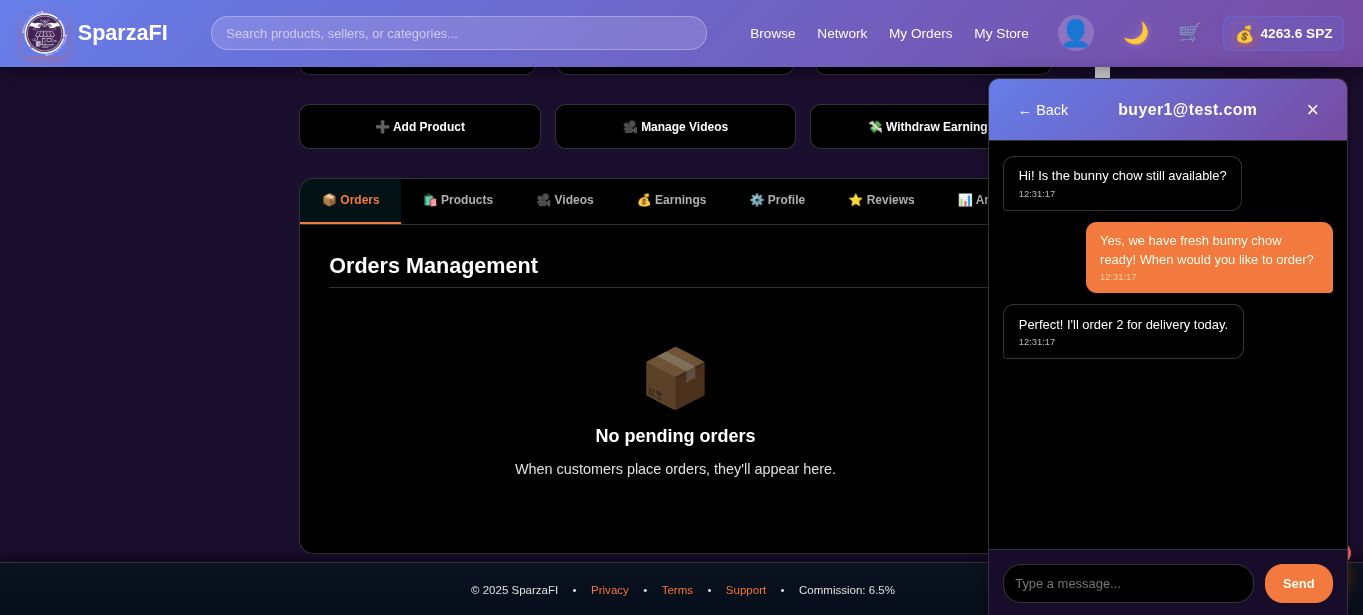Select the Earnings tab money bag icon
The image size is (1363, 615).
coord(645,200)
